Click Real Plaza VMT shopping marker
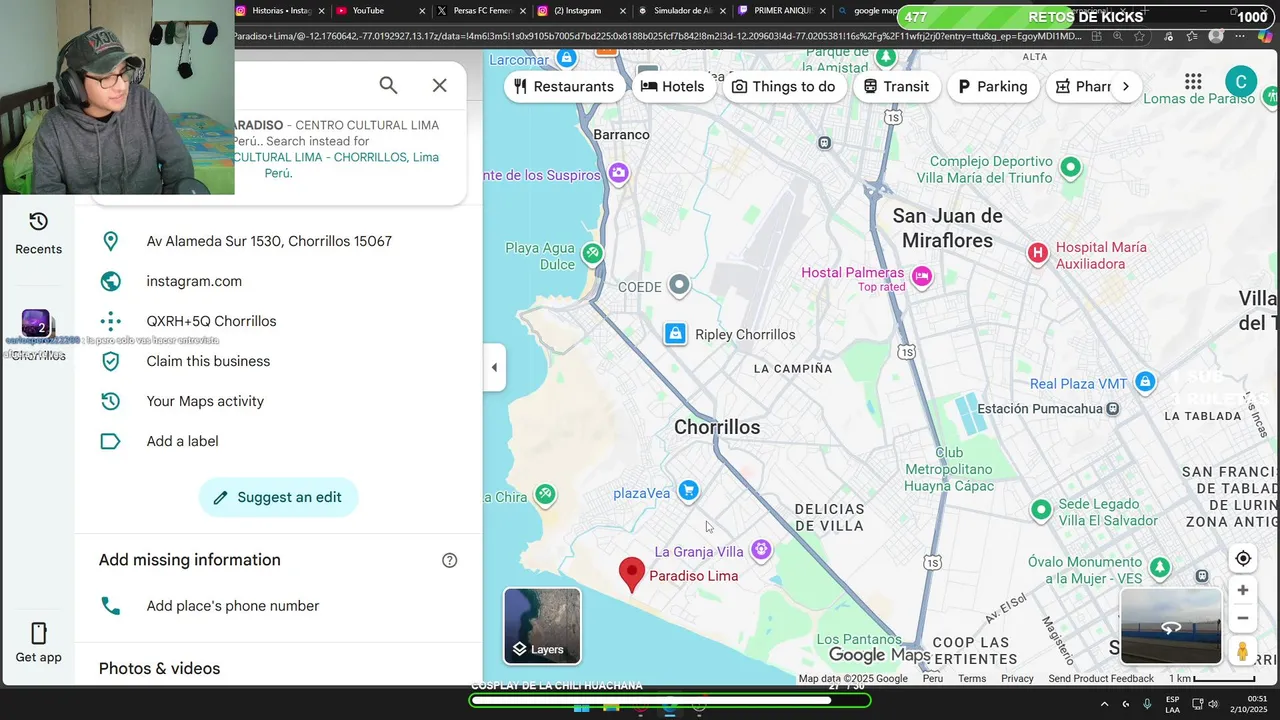The image size is (1280, 720). click(x=1146, y=381)
